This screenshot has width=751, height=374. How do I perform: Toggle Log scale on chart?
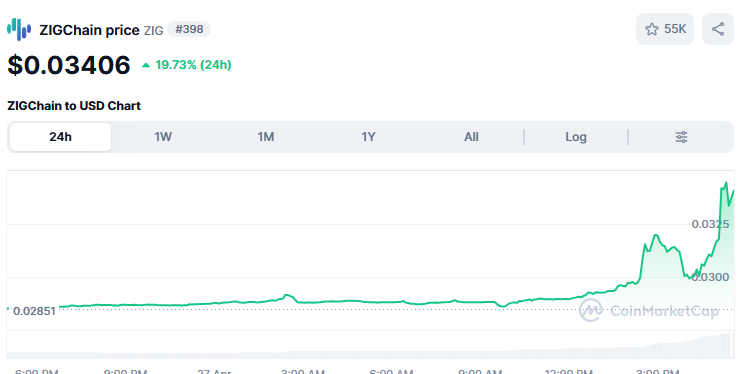pos(576,137)
